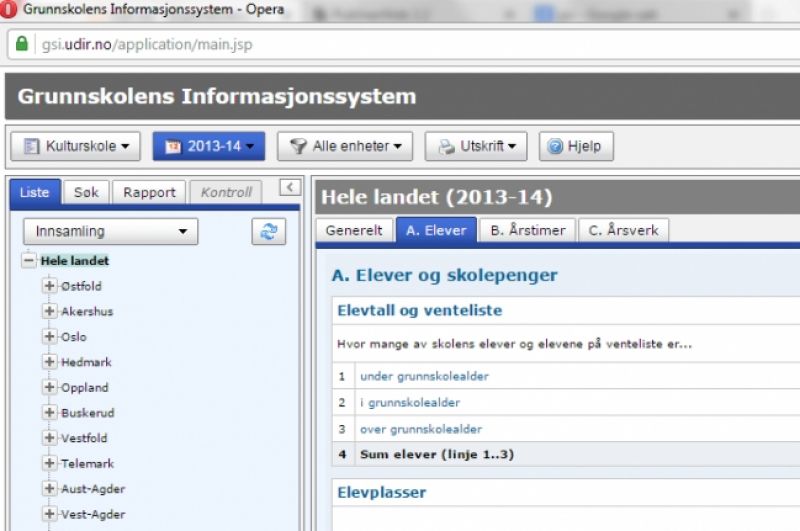Expand the Oslo county node
The width and height of the screenshot is (800, 531).
coord(49,337)
